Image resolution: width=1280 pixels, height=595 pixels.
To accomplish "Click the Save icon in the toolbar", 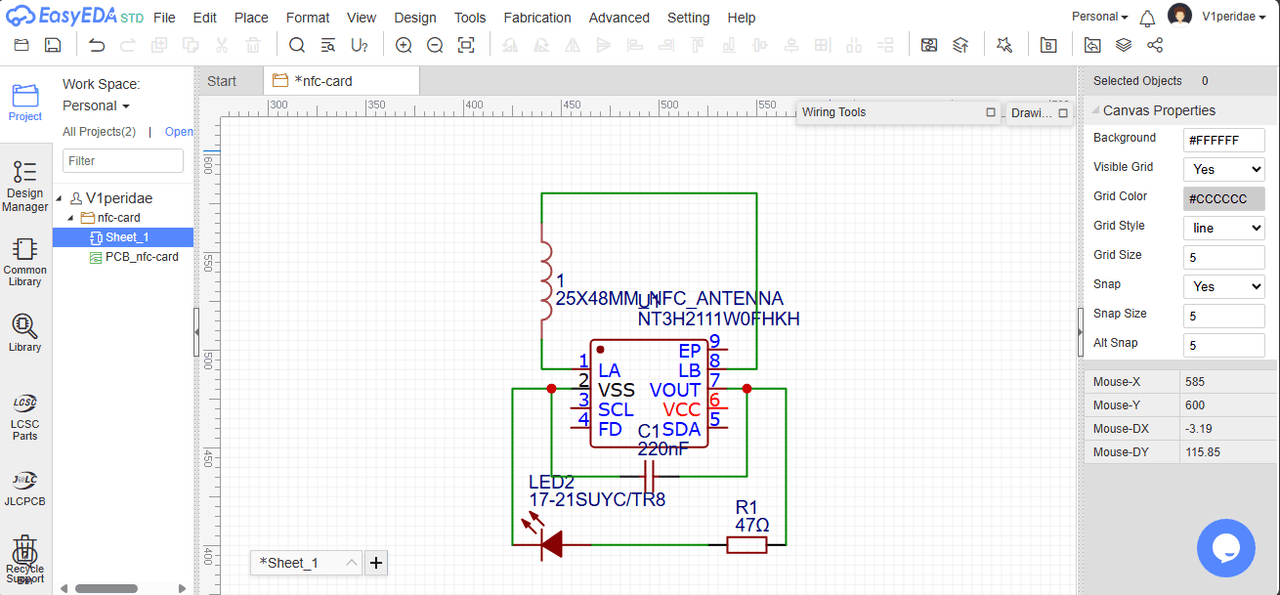I will tap(53, 45).
